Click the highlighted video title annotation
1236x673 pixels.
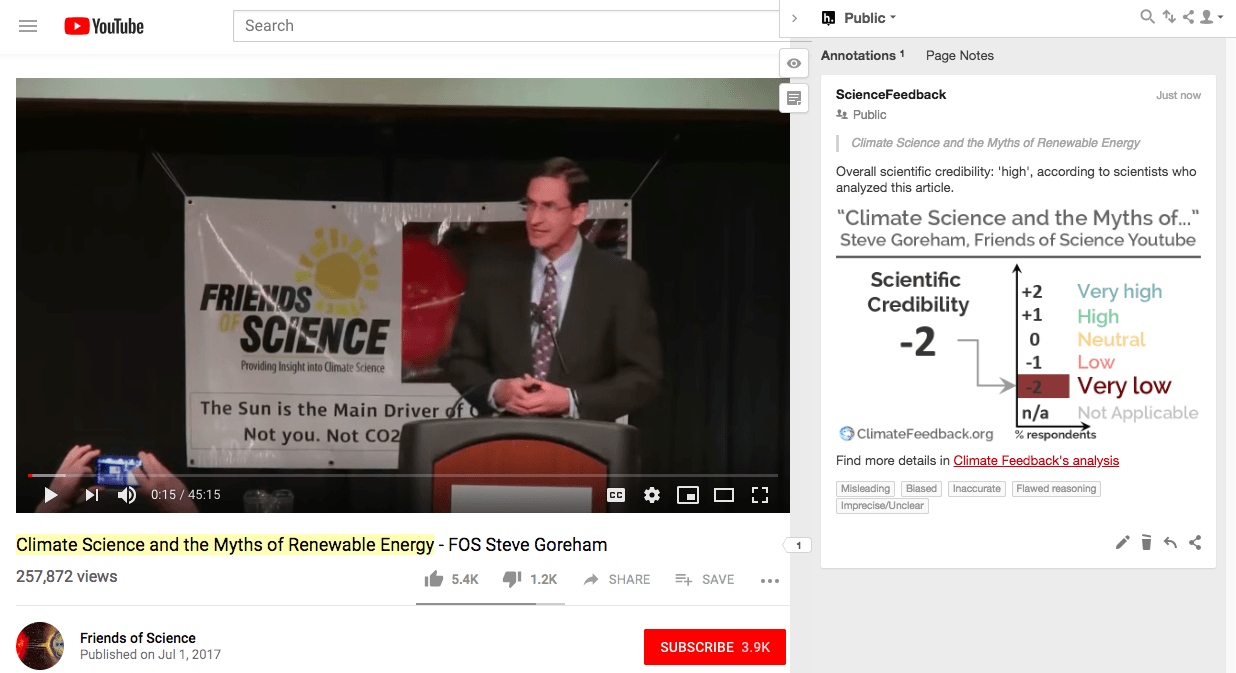(225, 545)
